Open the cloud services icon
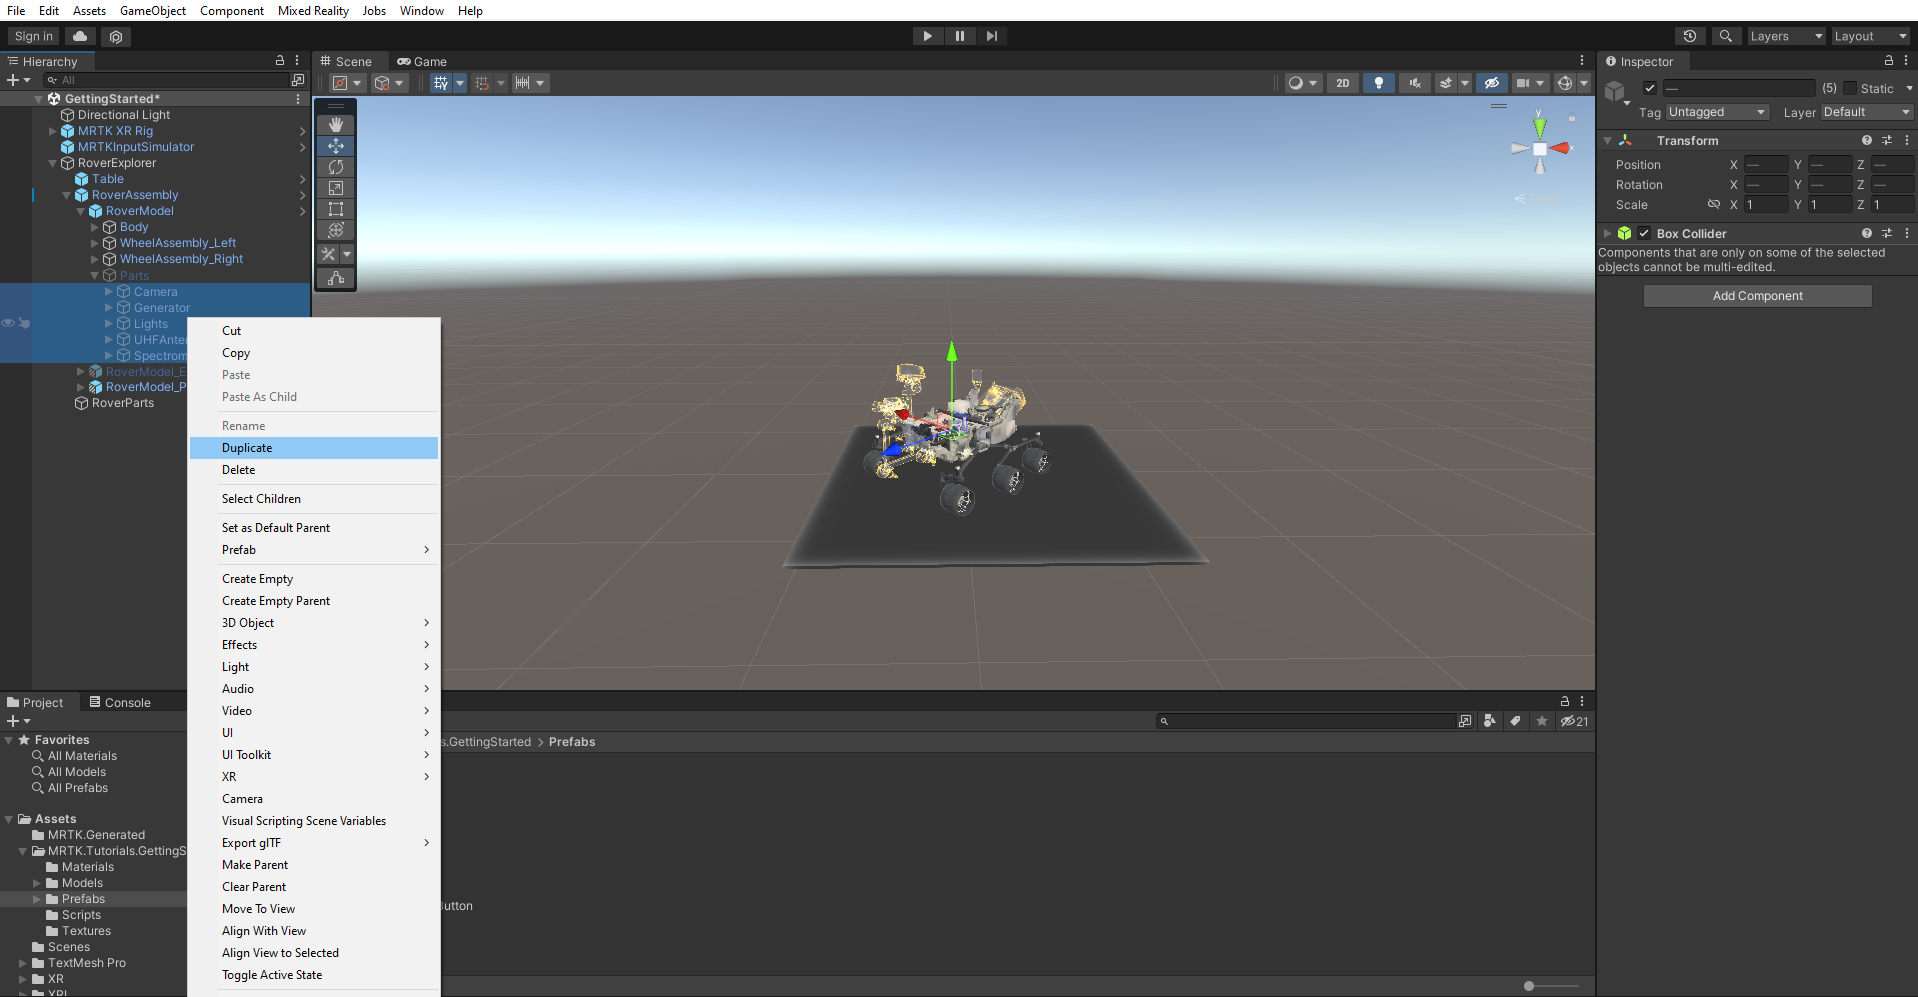The width and height of the screenshot is (1918, 997). point(80,36)
